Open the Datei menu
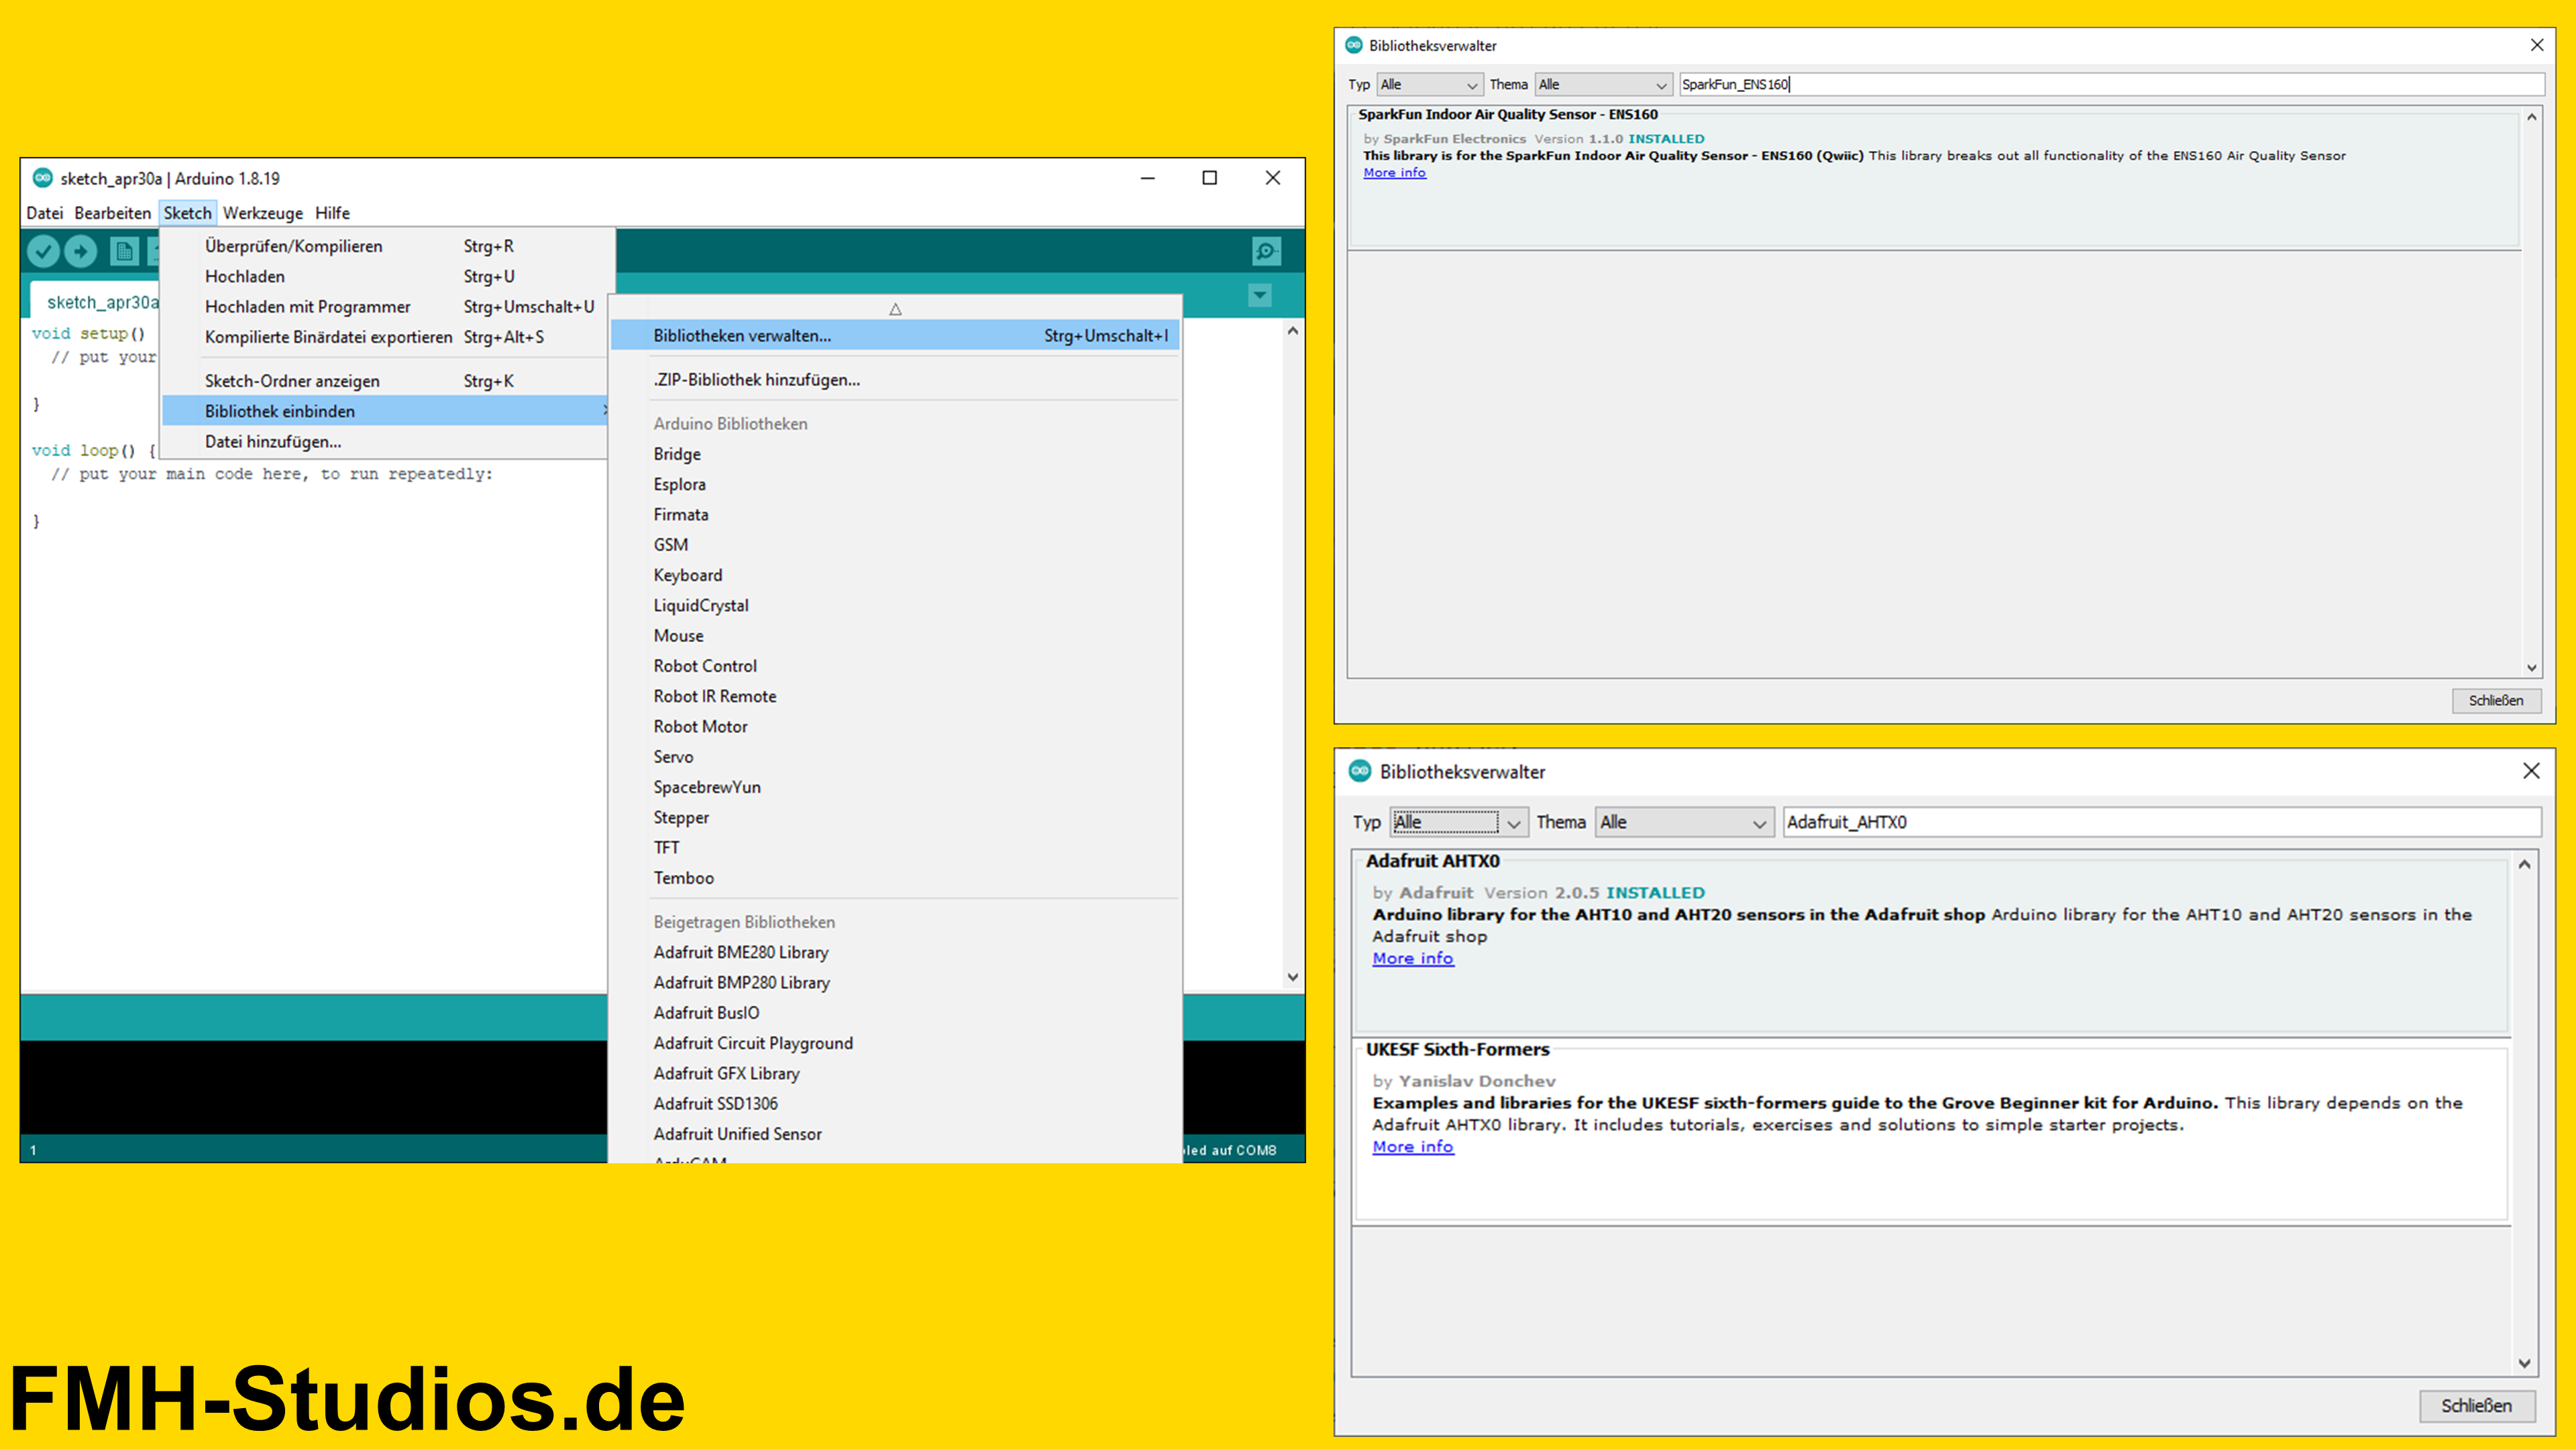The height and width of the screenshot is (1449, 2576). pos(45,213)
